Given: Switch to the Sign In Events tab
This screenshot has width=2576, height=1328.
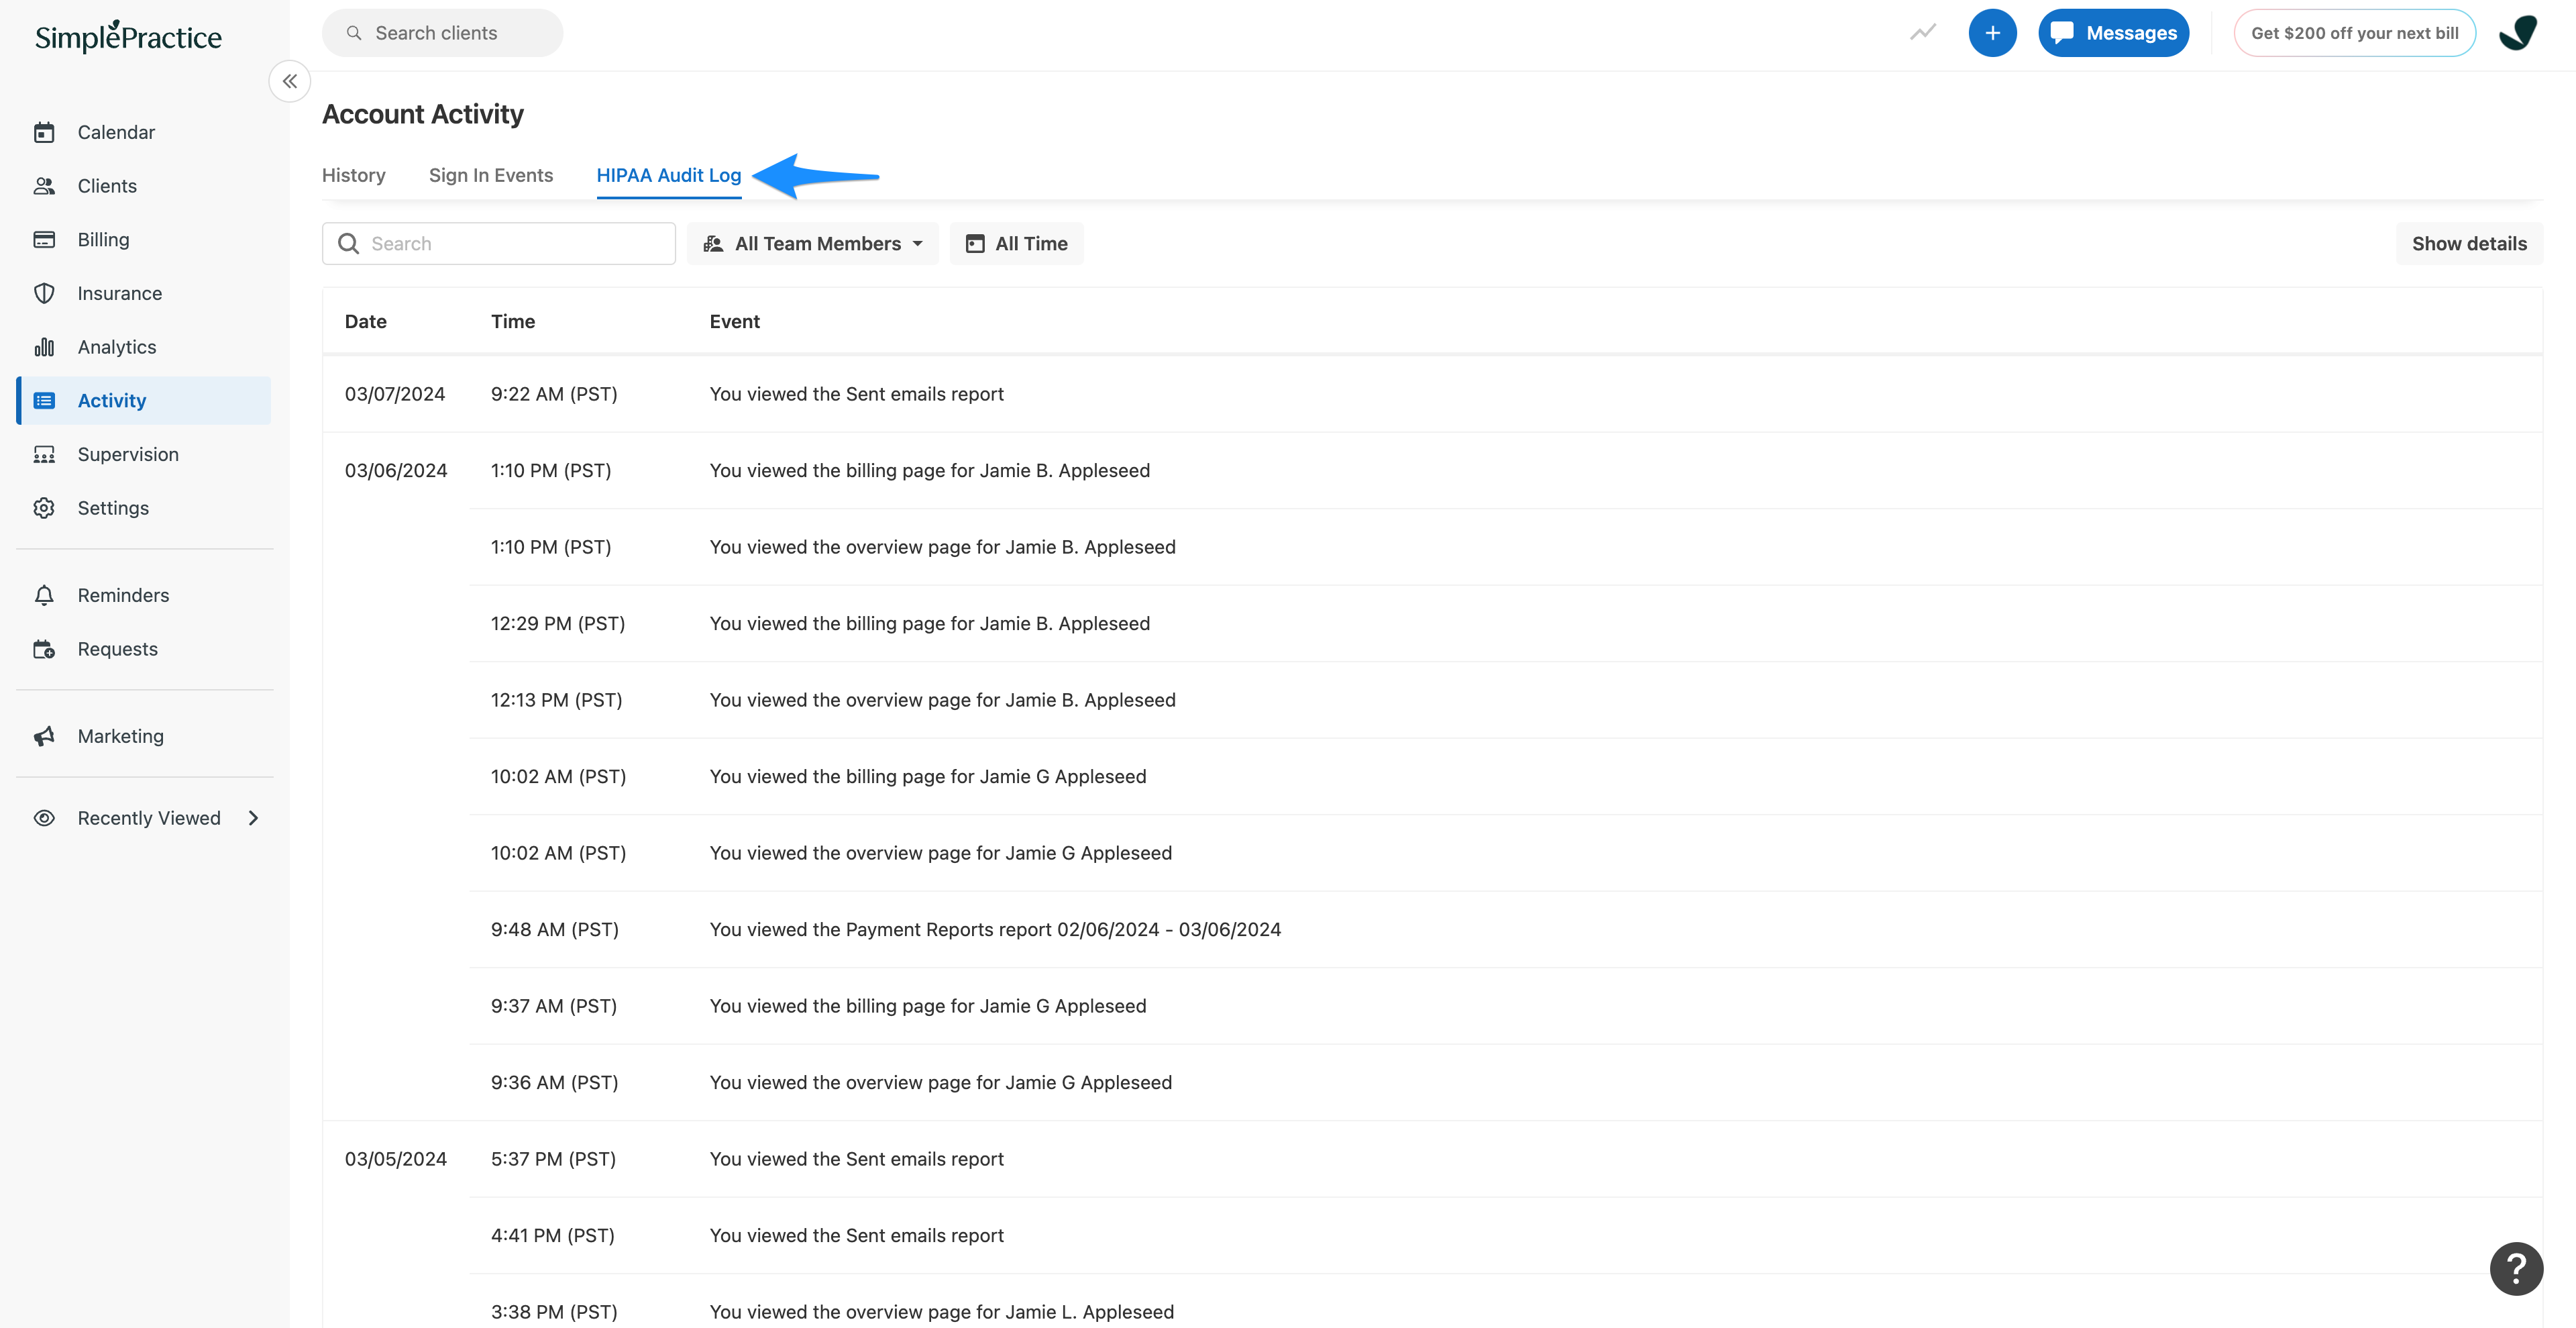Looking at the screenshot, I should [491, 175].
